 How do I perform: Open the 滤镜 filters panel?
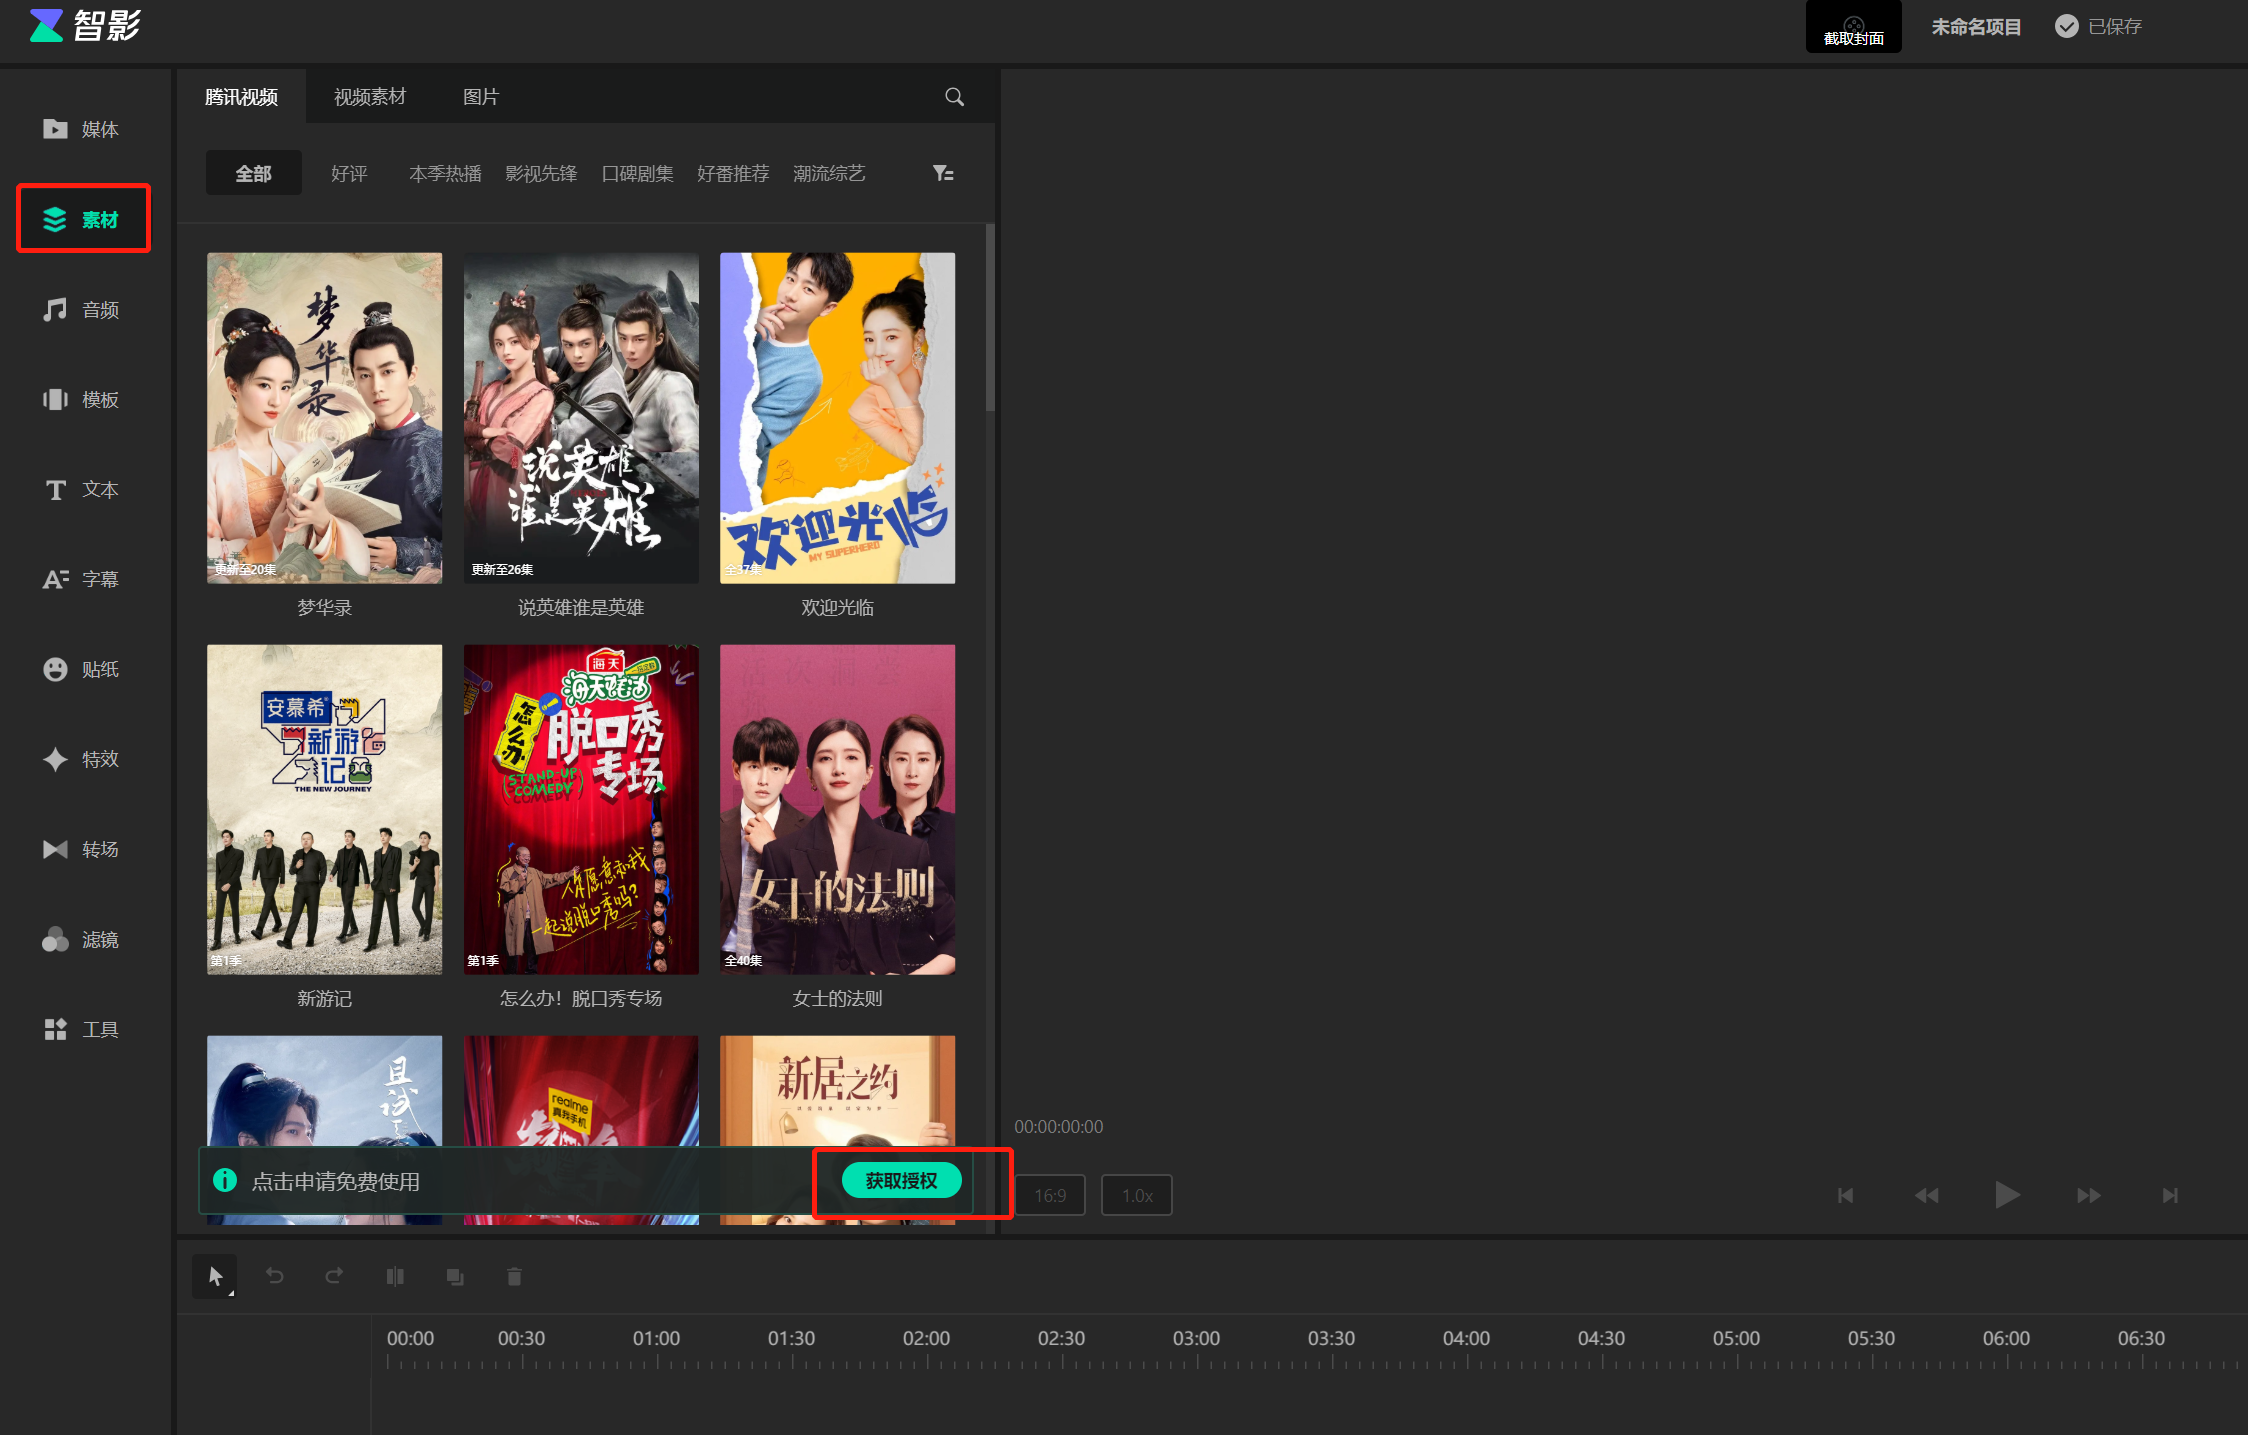pyautogui.click(x=81, y=940)
